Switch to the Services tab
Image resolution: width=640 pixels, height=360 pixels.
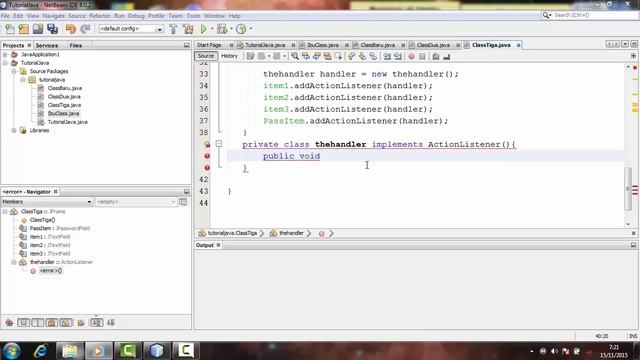tap(47, 45)
